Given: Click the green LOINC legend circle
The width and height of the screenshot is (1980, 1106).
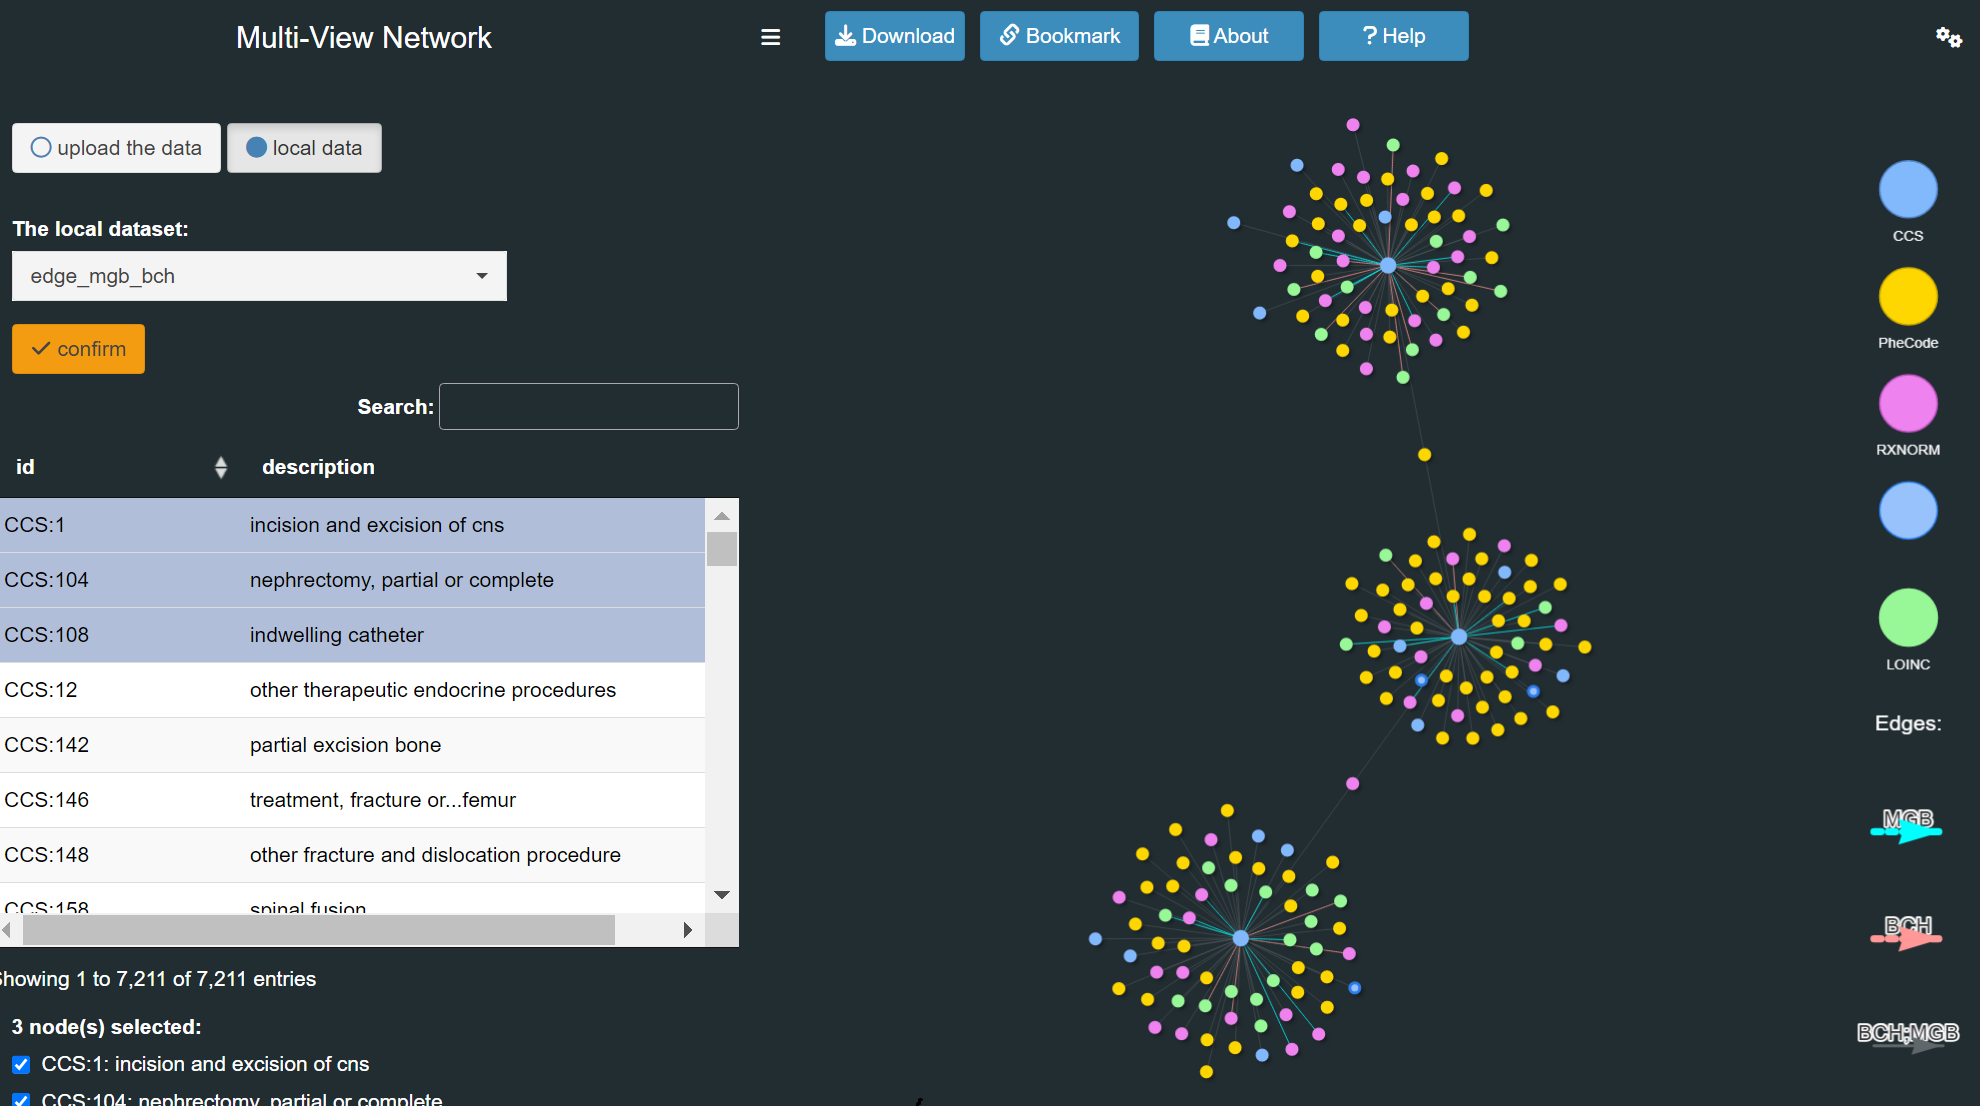Looking at the screenshot, I should (x=1907, y=618).
